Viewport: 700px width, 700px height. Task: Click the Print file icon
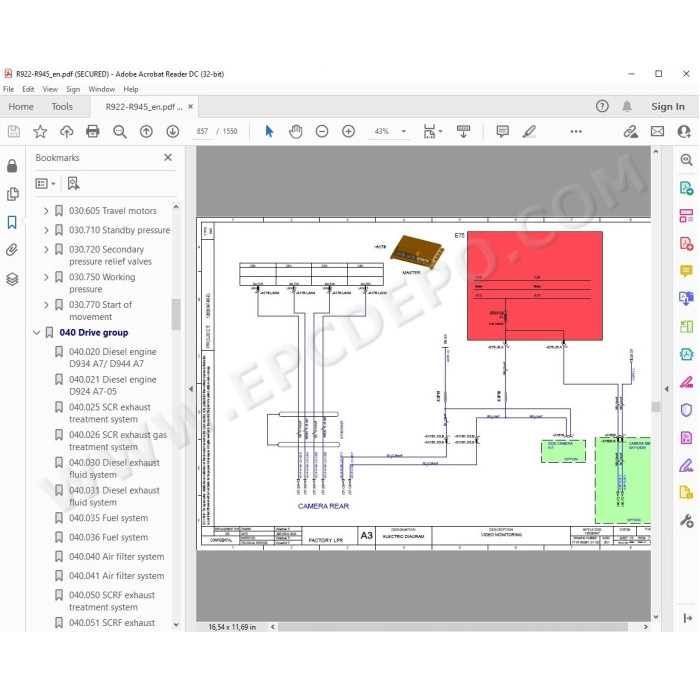(92, 131)
